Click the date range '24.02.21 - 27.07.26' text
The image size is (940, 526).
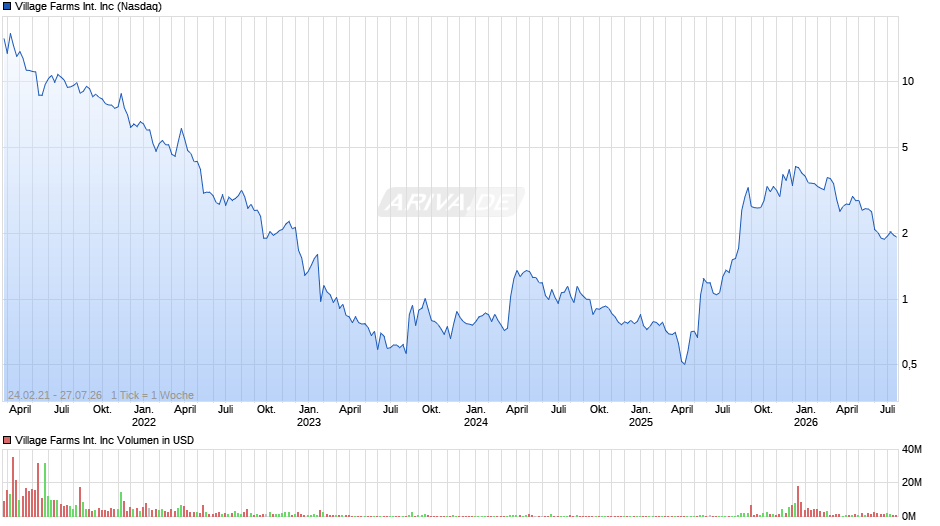[55, 395]
